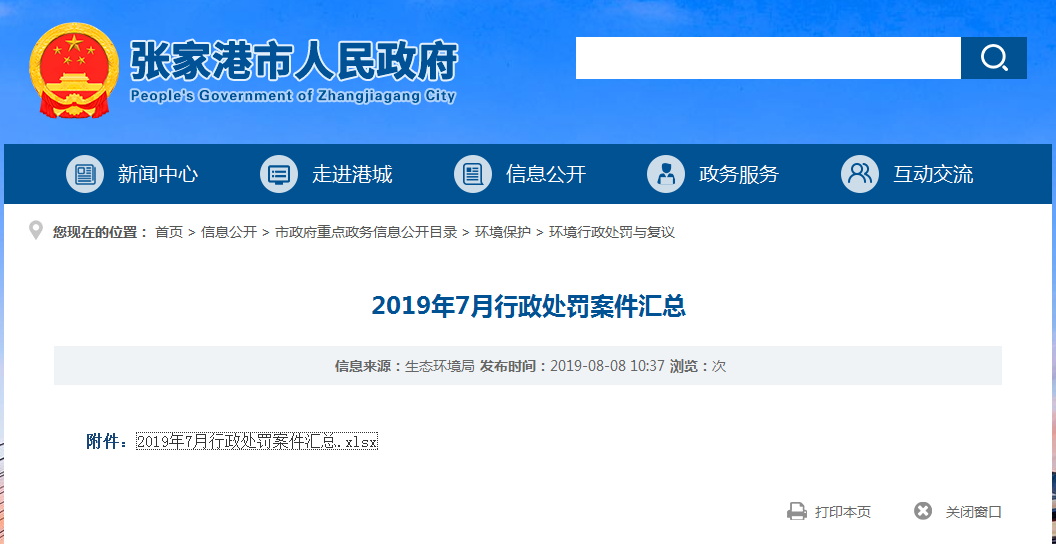1056x544 pixels.
Task: Open the 信息公开 navigation item
Action: 546,174
